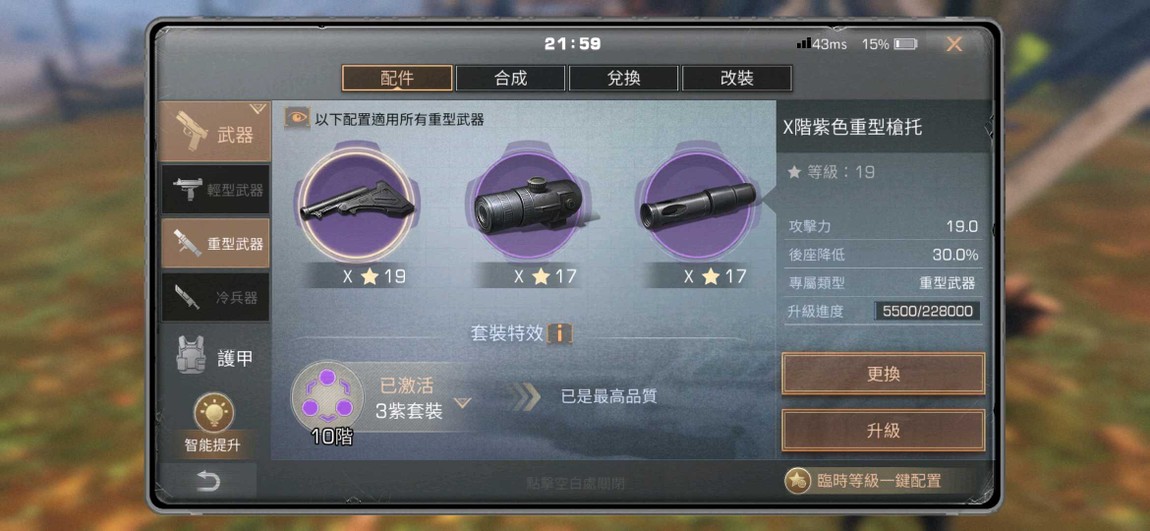Collapse the 武器 weapons category arrow
Image resolution: width=1150 pixels, height=531 pixels.
tap(257, 109)
